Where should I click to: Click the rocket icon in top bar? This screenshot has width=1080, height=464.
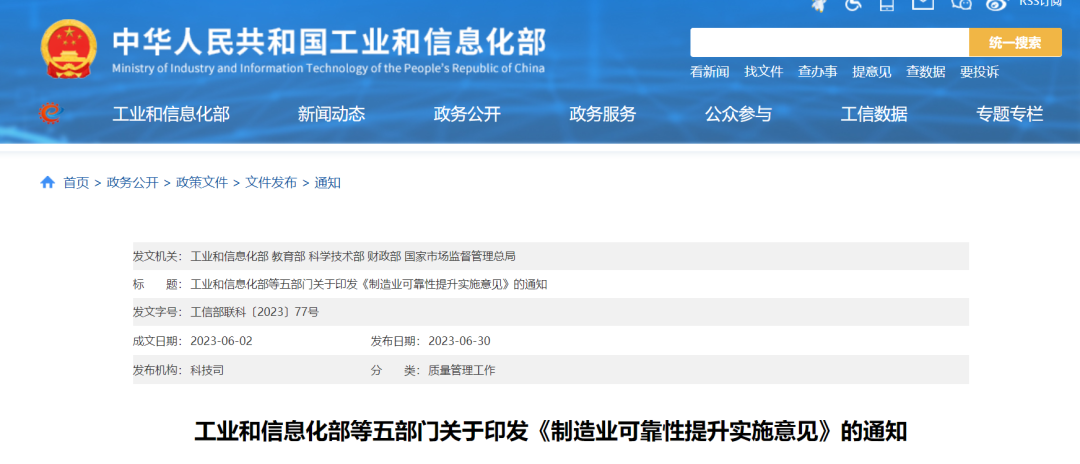click(x=818, y=5)
